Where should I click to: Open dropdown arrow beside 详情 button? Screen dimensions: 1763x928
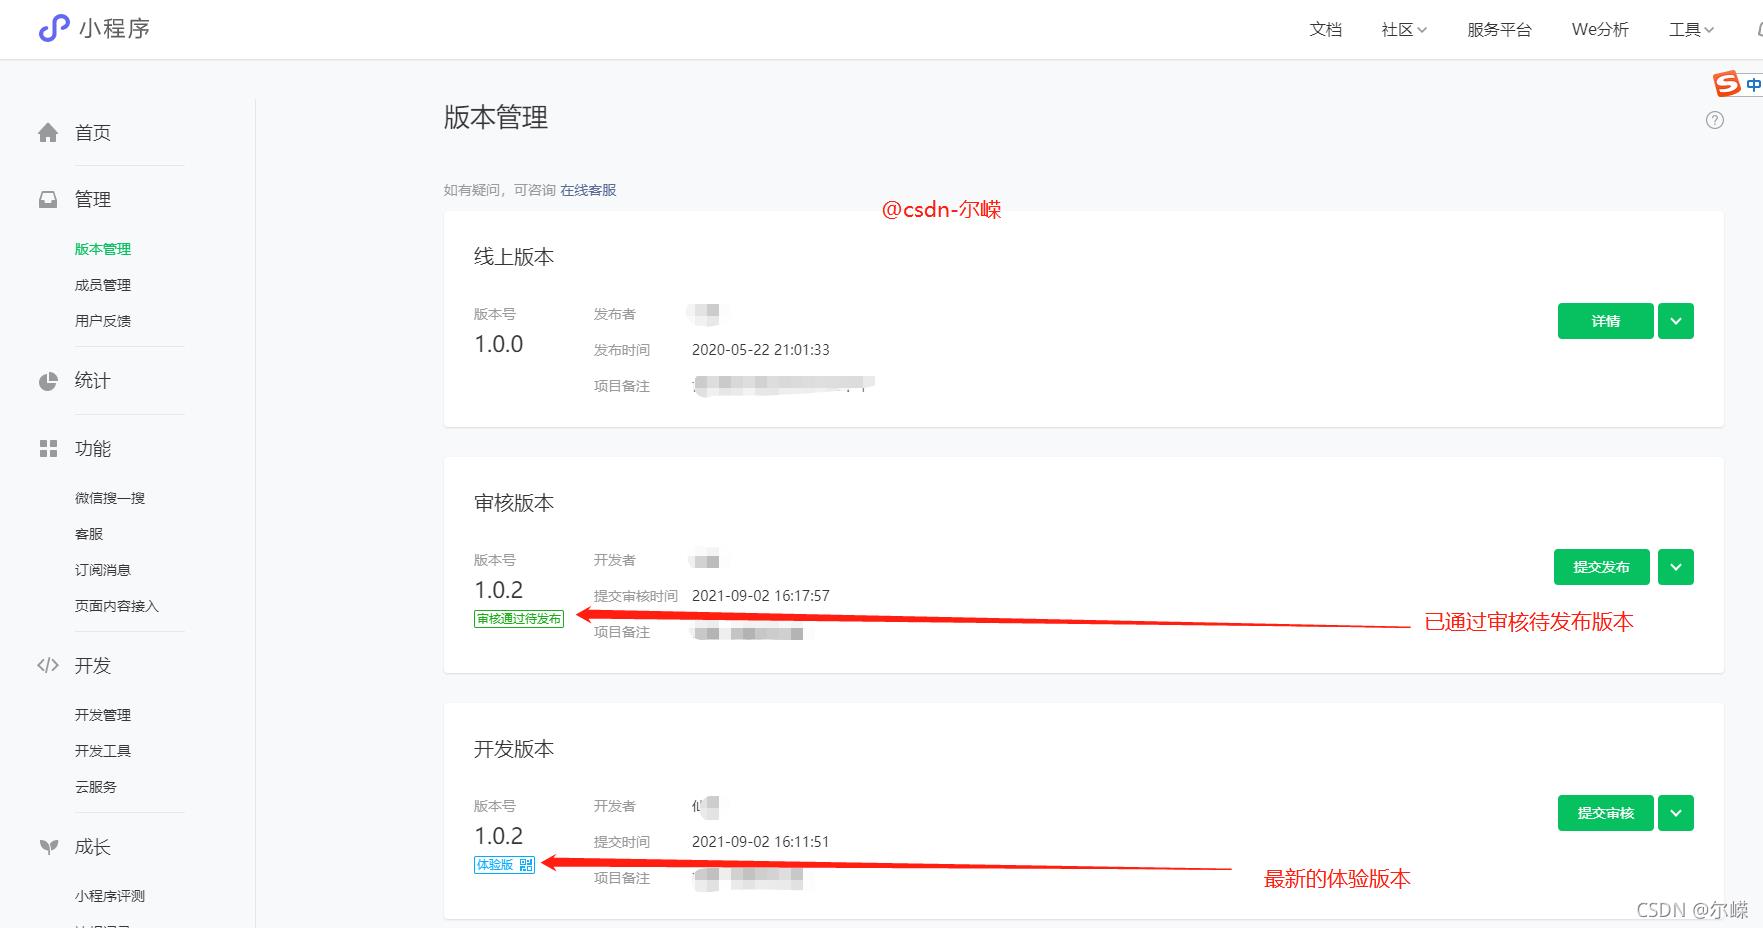coord(1676,321)
